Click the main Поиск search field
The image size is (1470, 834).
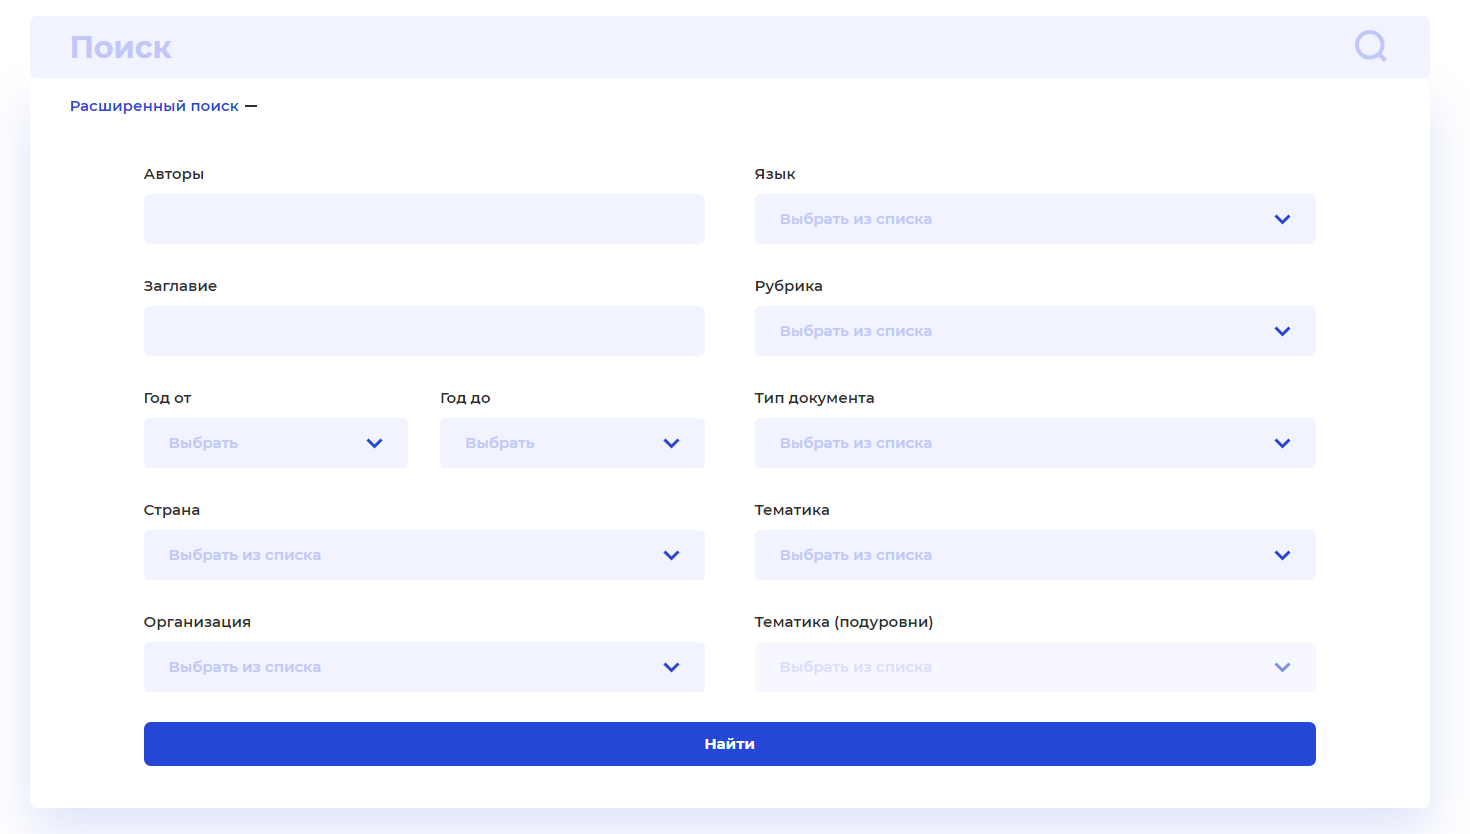click(x=700, y=47)
